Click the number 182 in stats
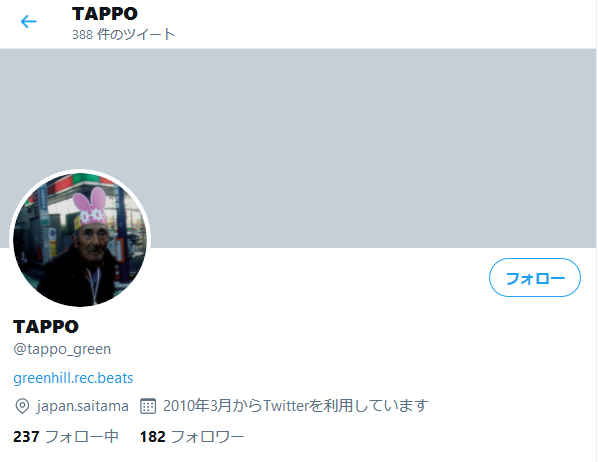The width and height of the screenshot is (598, 462). point(153,437)
